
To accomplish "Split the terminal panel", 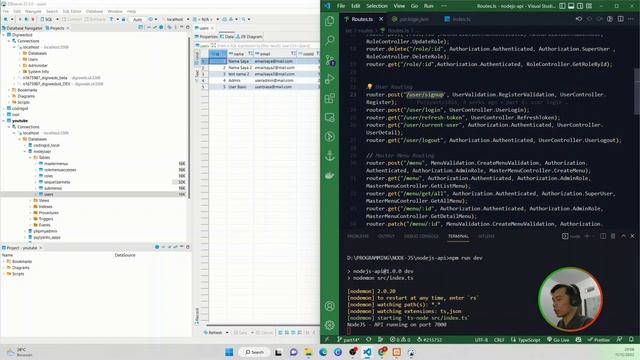I will point(603,236).
